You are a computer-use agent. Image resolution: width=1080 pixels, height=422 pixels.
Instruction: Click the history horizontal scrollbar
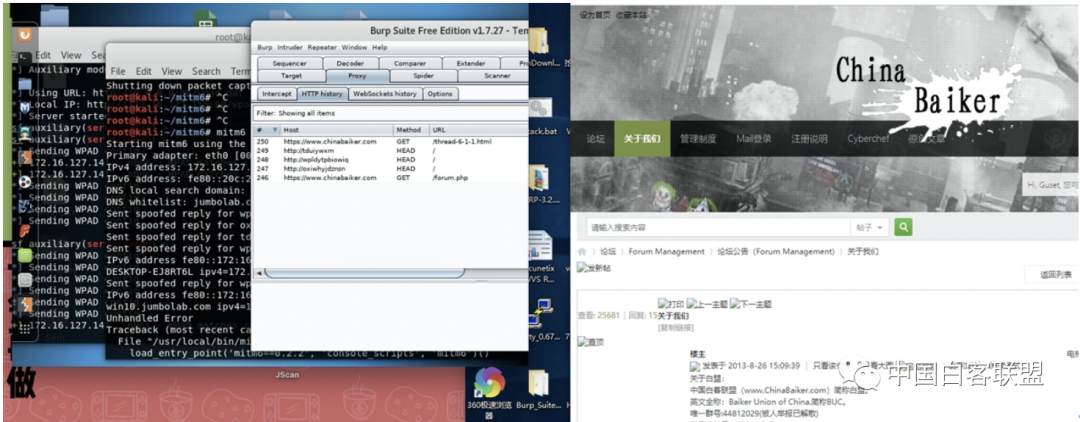364,273
